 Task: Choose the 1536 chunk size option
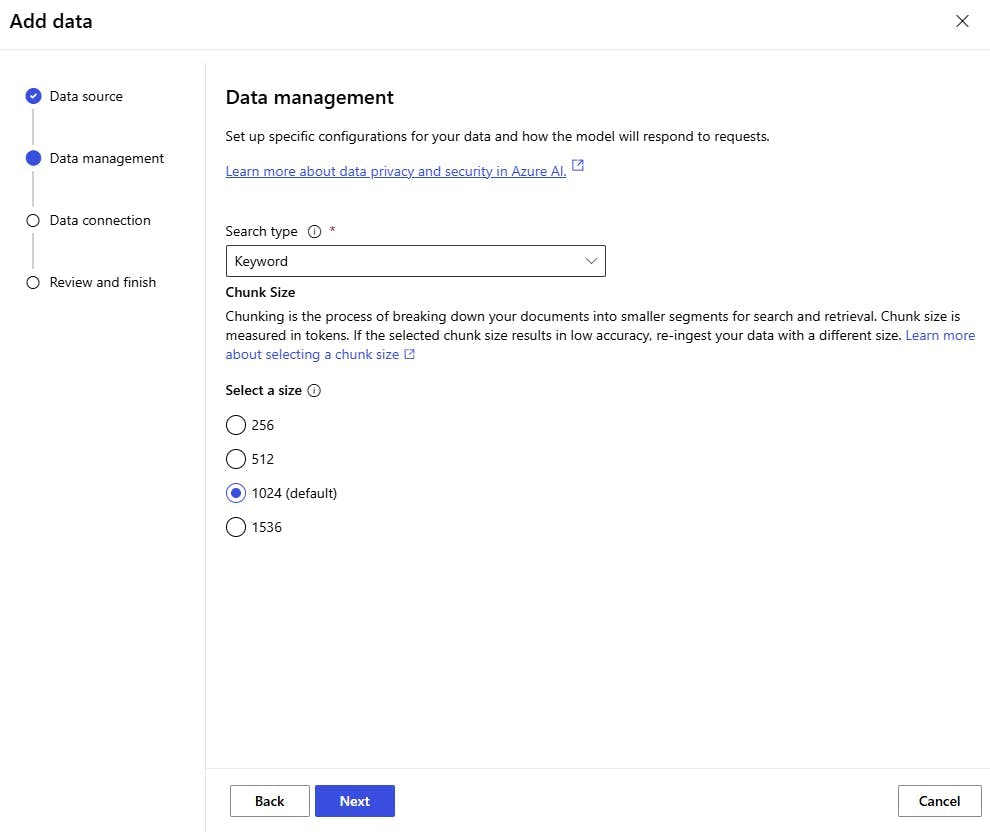(236, 527)
